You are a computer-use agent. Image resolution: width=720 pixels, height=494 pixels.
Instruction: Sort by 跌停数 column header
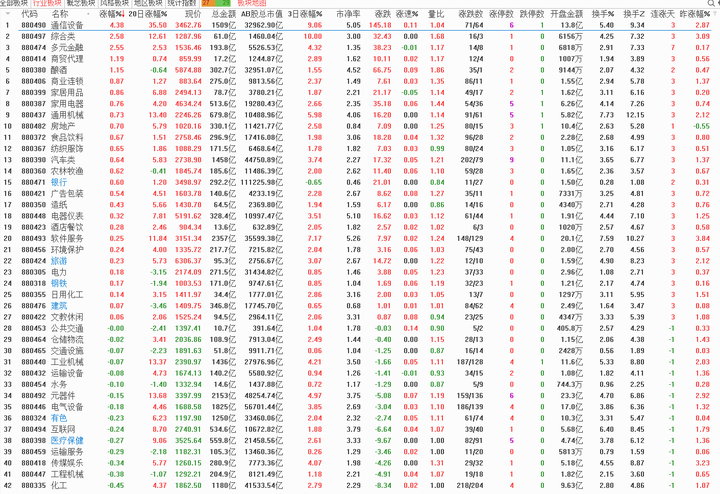coord(532,14)
